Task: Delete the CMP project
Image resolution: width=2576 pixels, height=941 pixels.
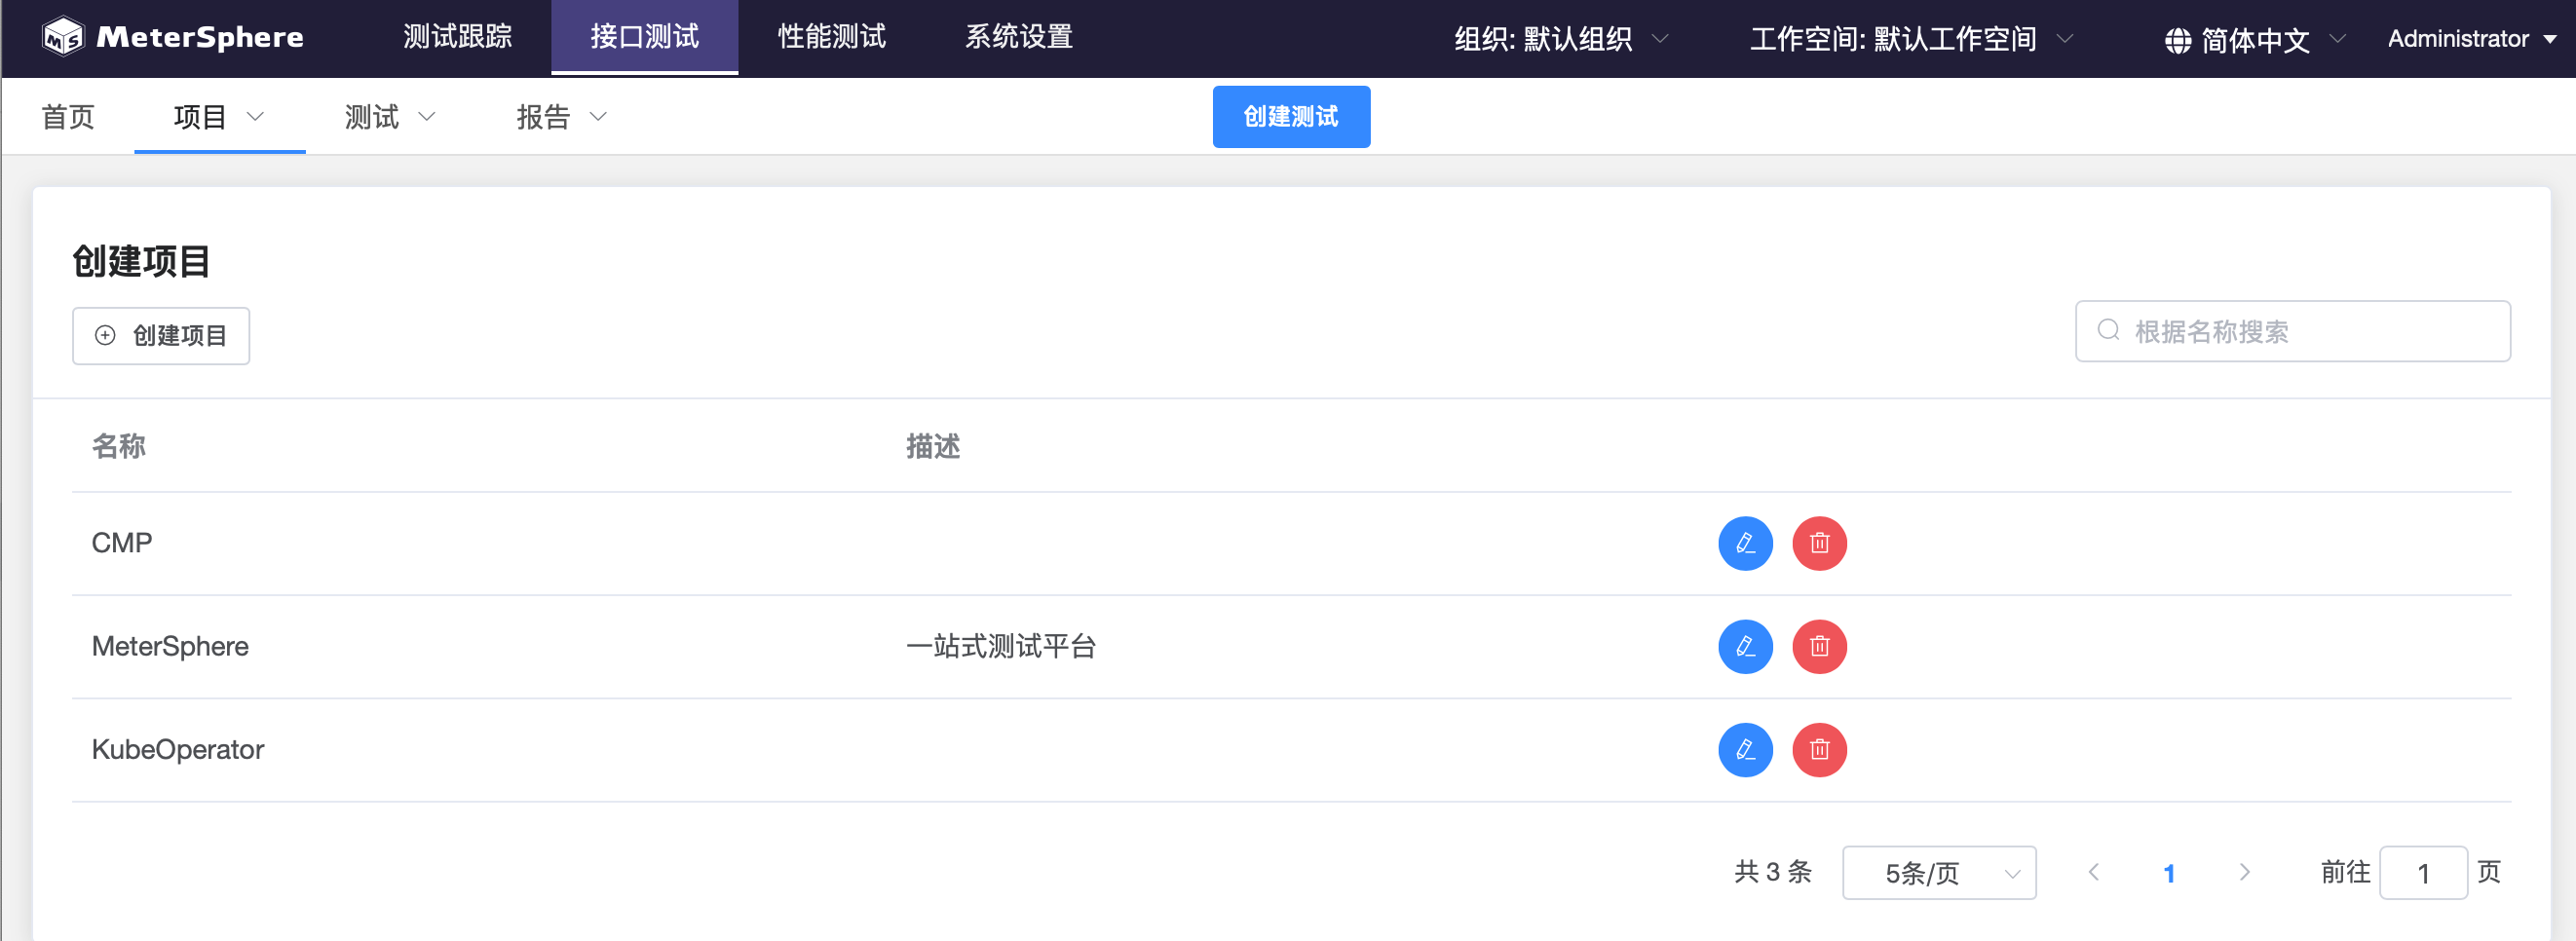Action: [x=1819, y=543]
